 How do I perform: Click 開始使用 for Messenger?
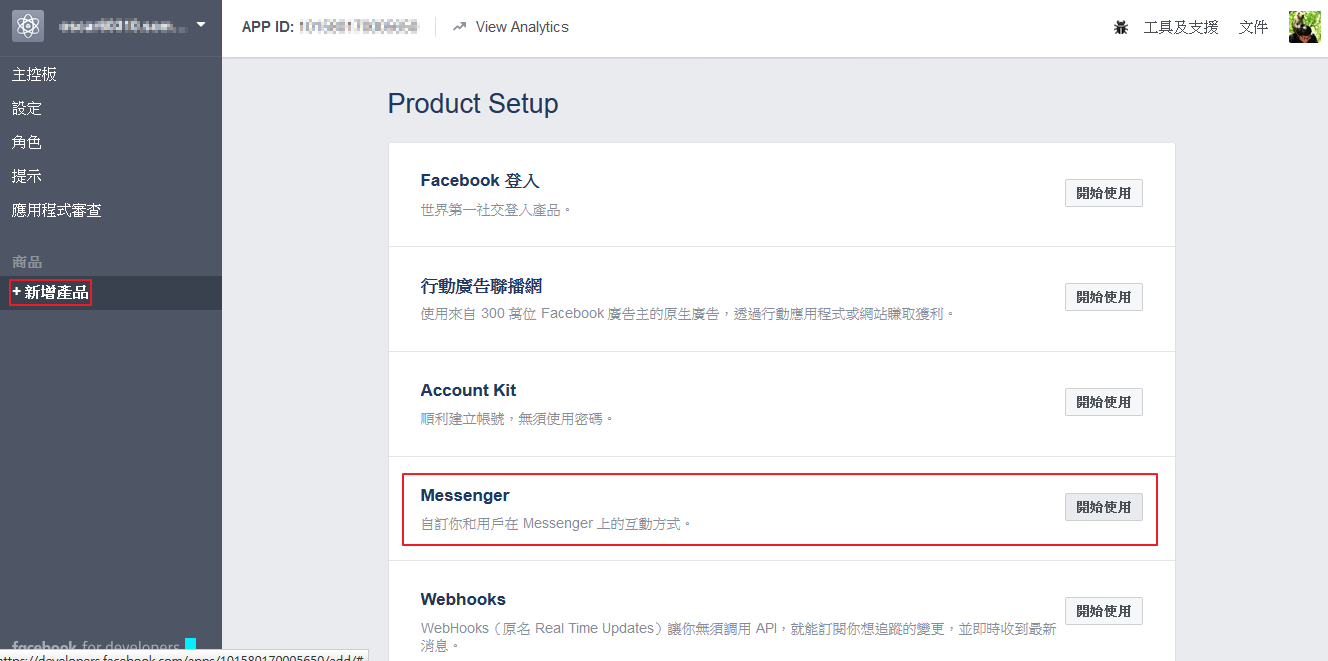[1103, 507]
